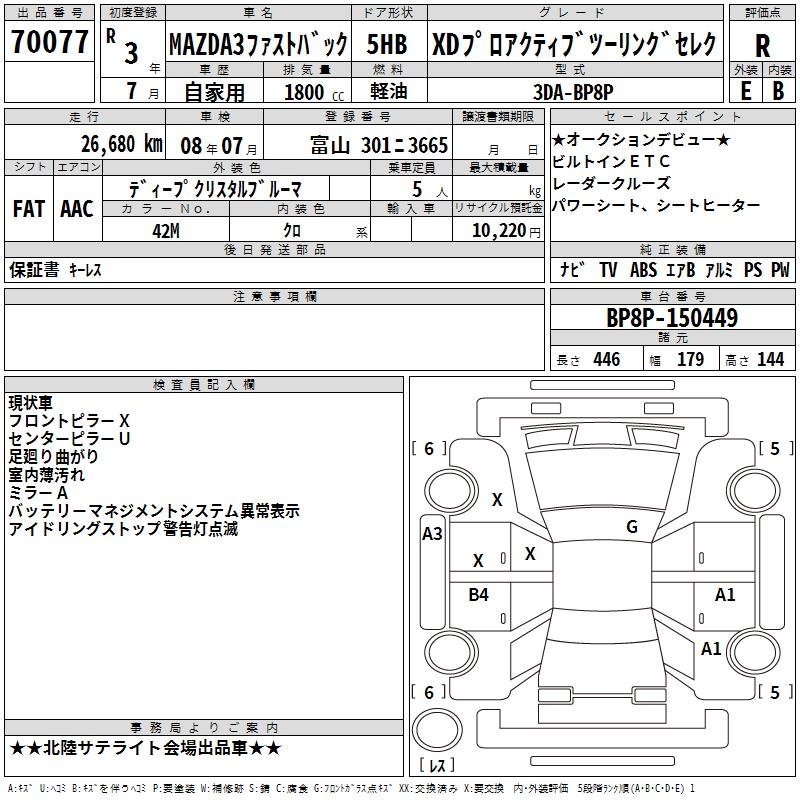
Task: Click ABS in genuine equipment row
Action: 643,269
